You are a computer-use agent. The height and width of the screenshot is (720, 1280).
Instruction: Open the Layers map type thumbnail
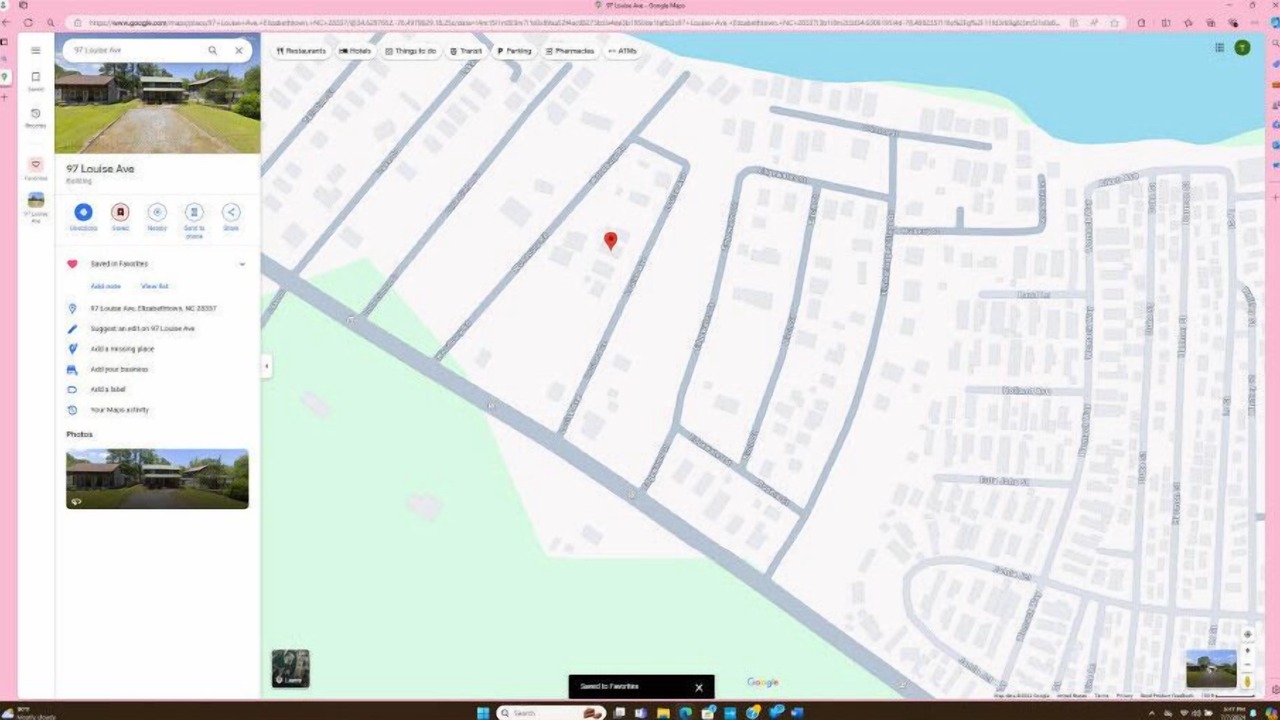click(x=290, y=668)
